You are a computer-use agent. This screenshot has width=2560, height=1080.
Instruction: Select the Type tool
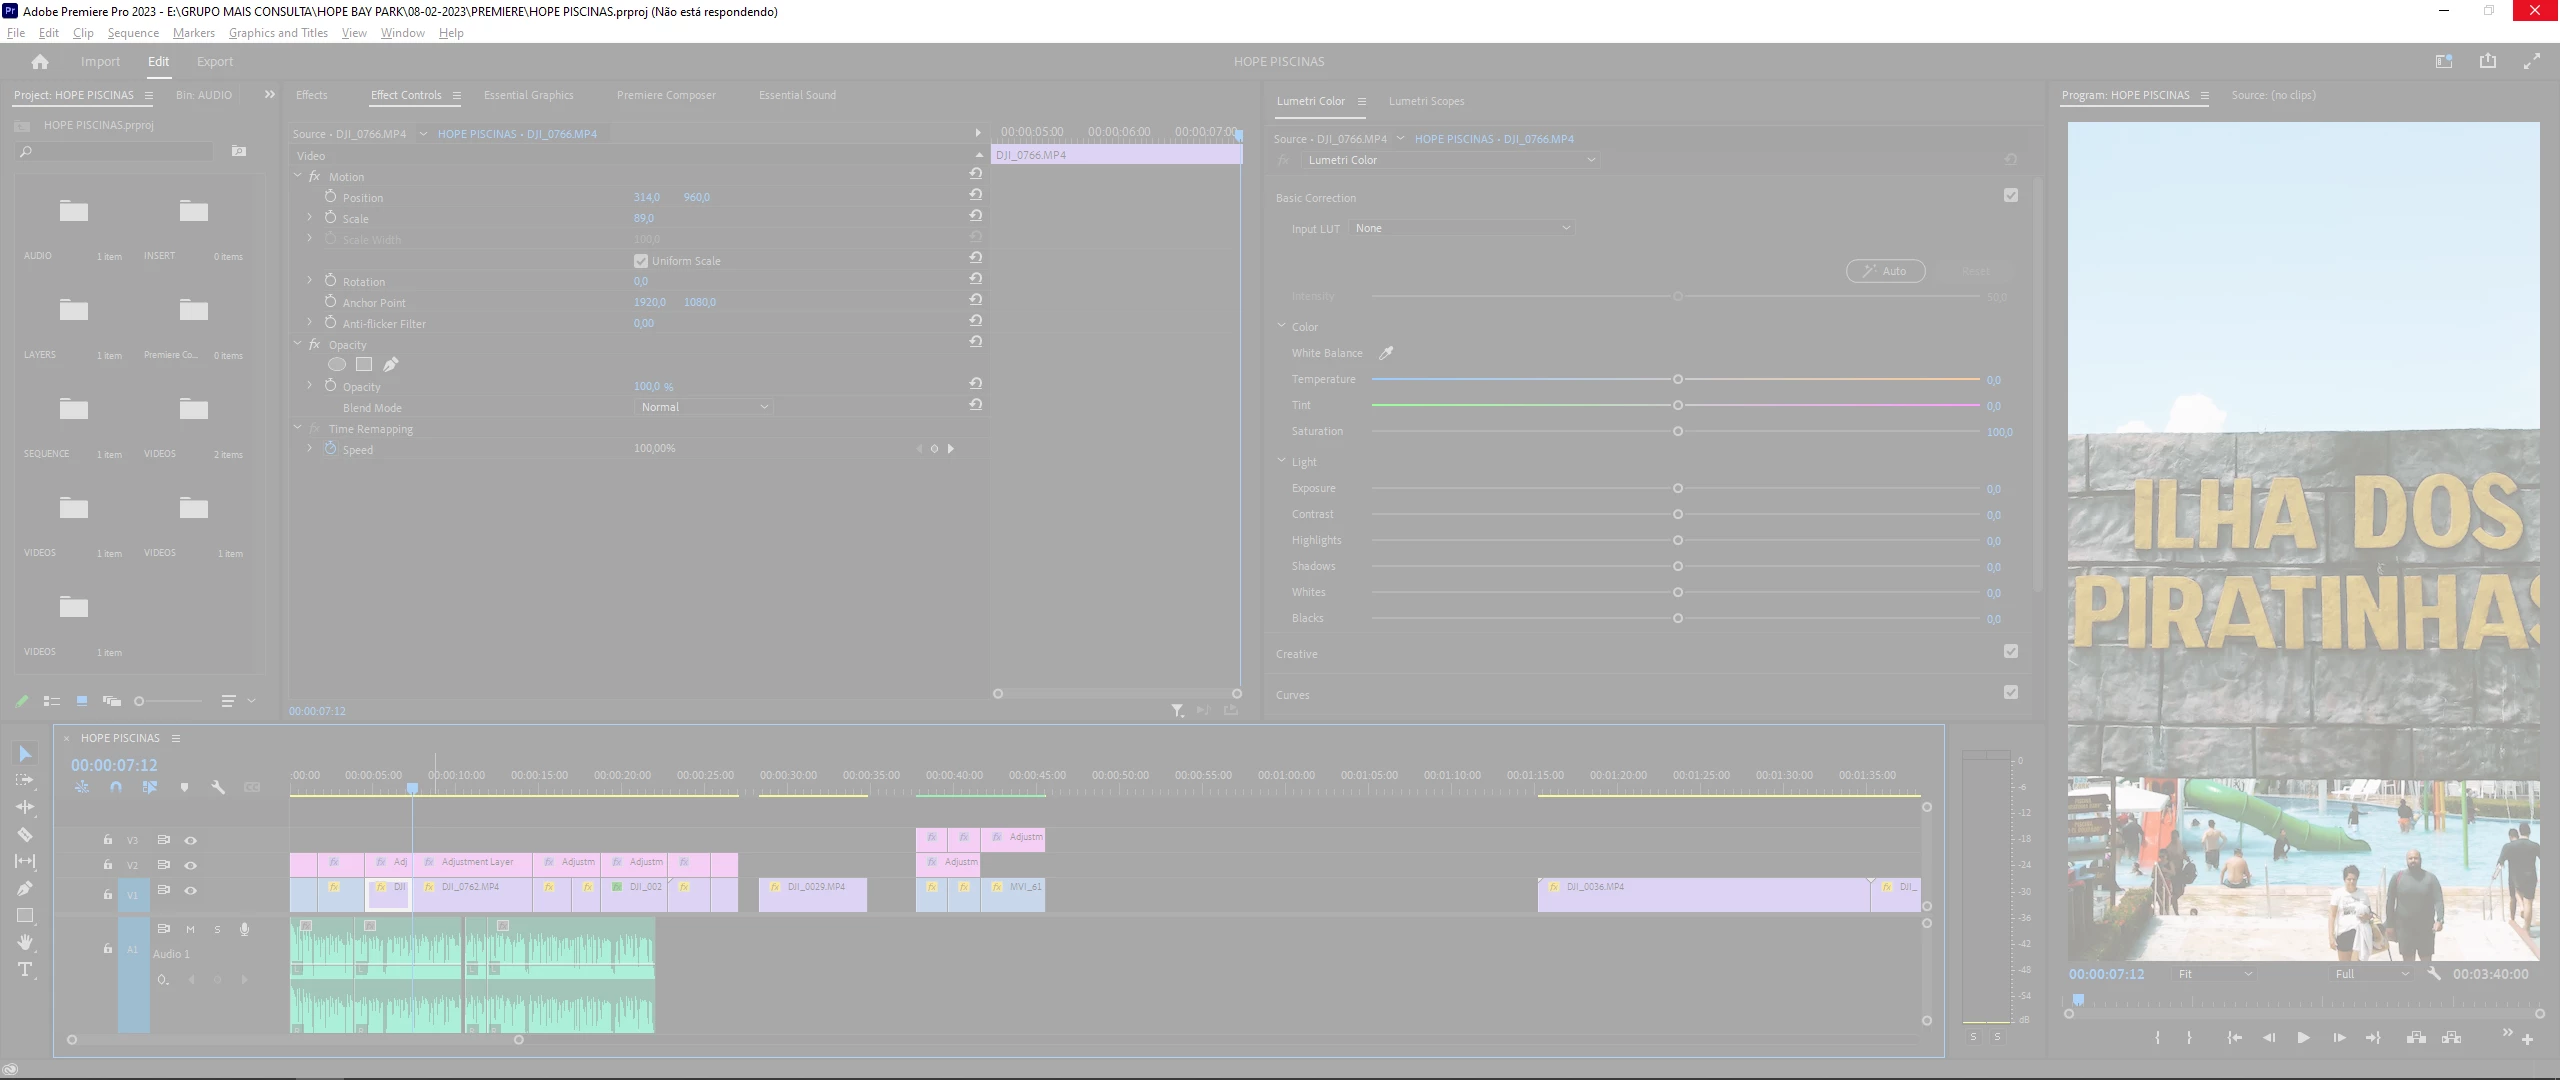pos(25,969)
